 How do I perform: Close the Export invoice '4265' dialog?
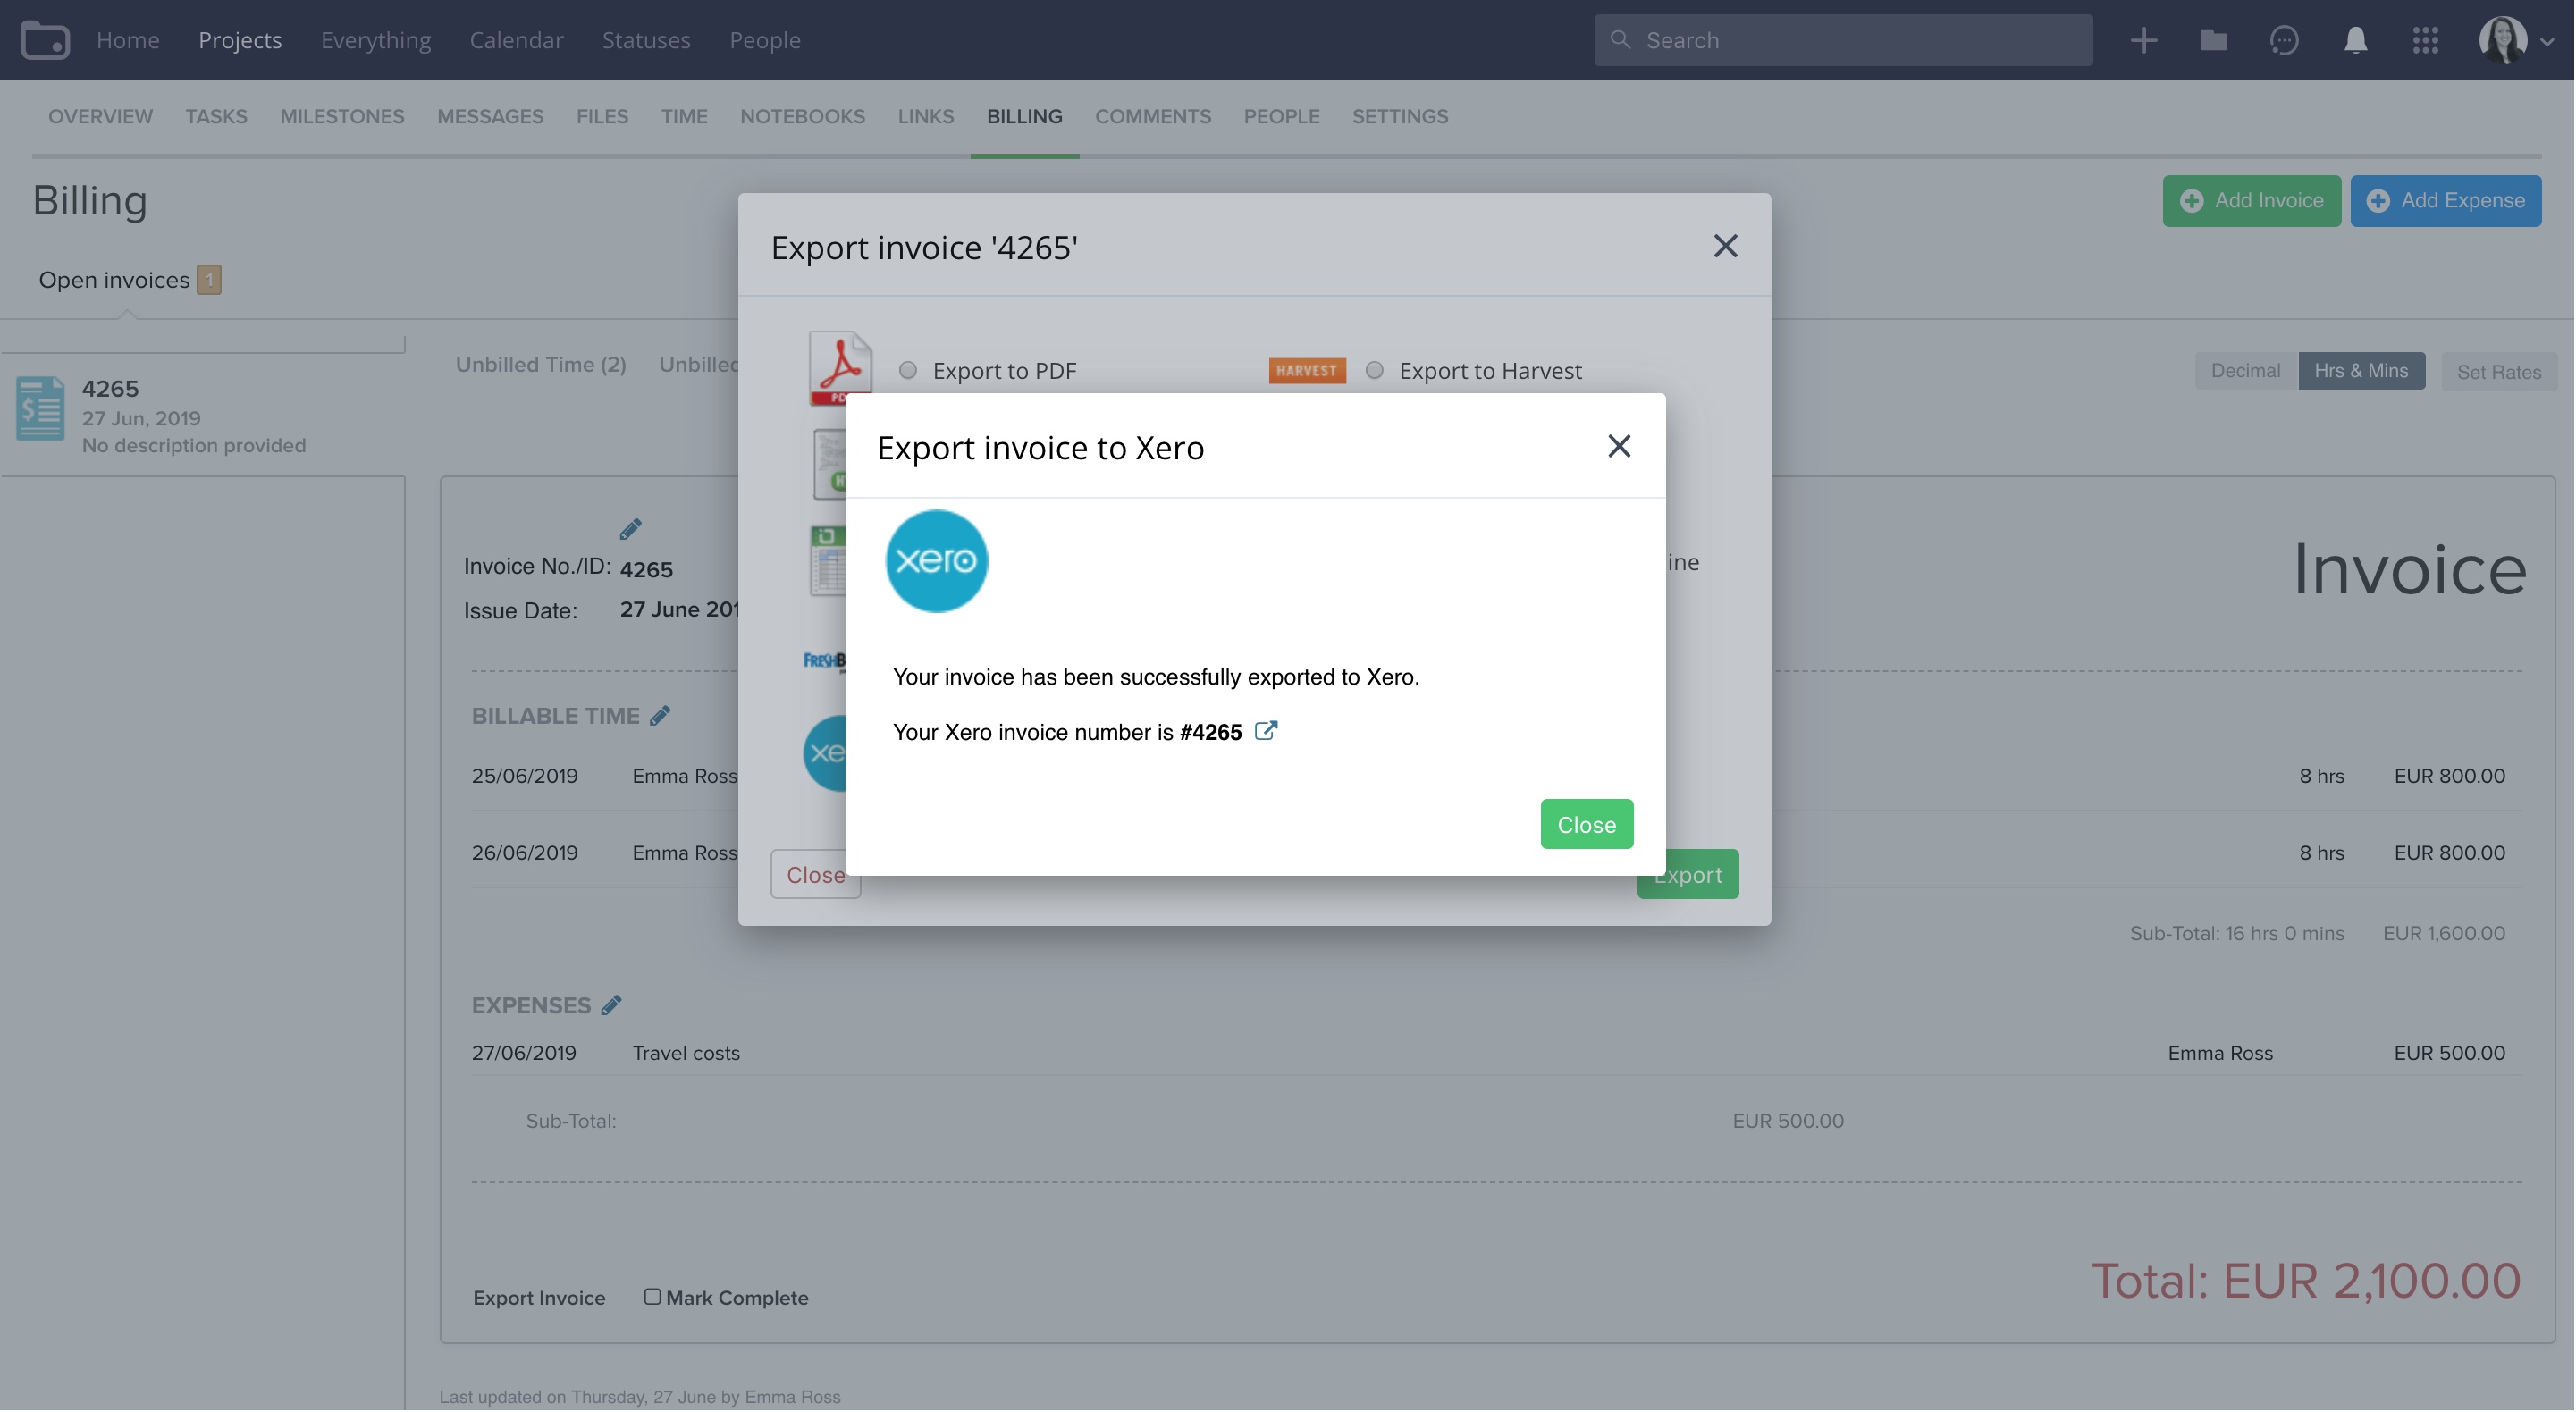1725,246
